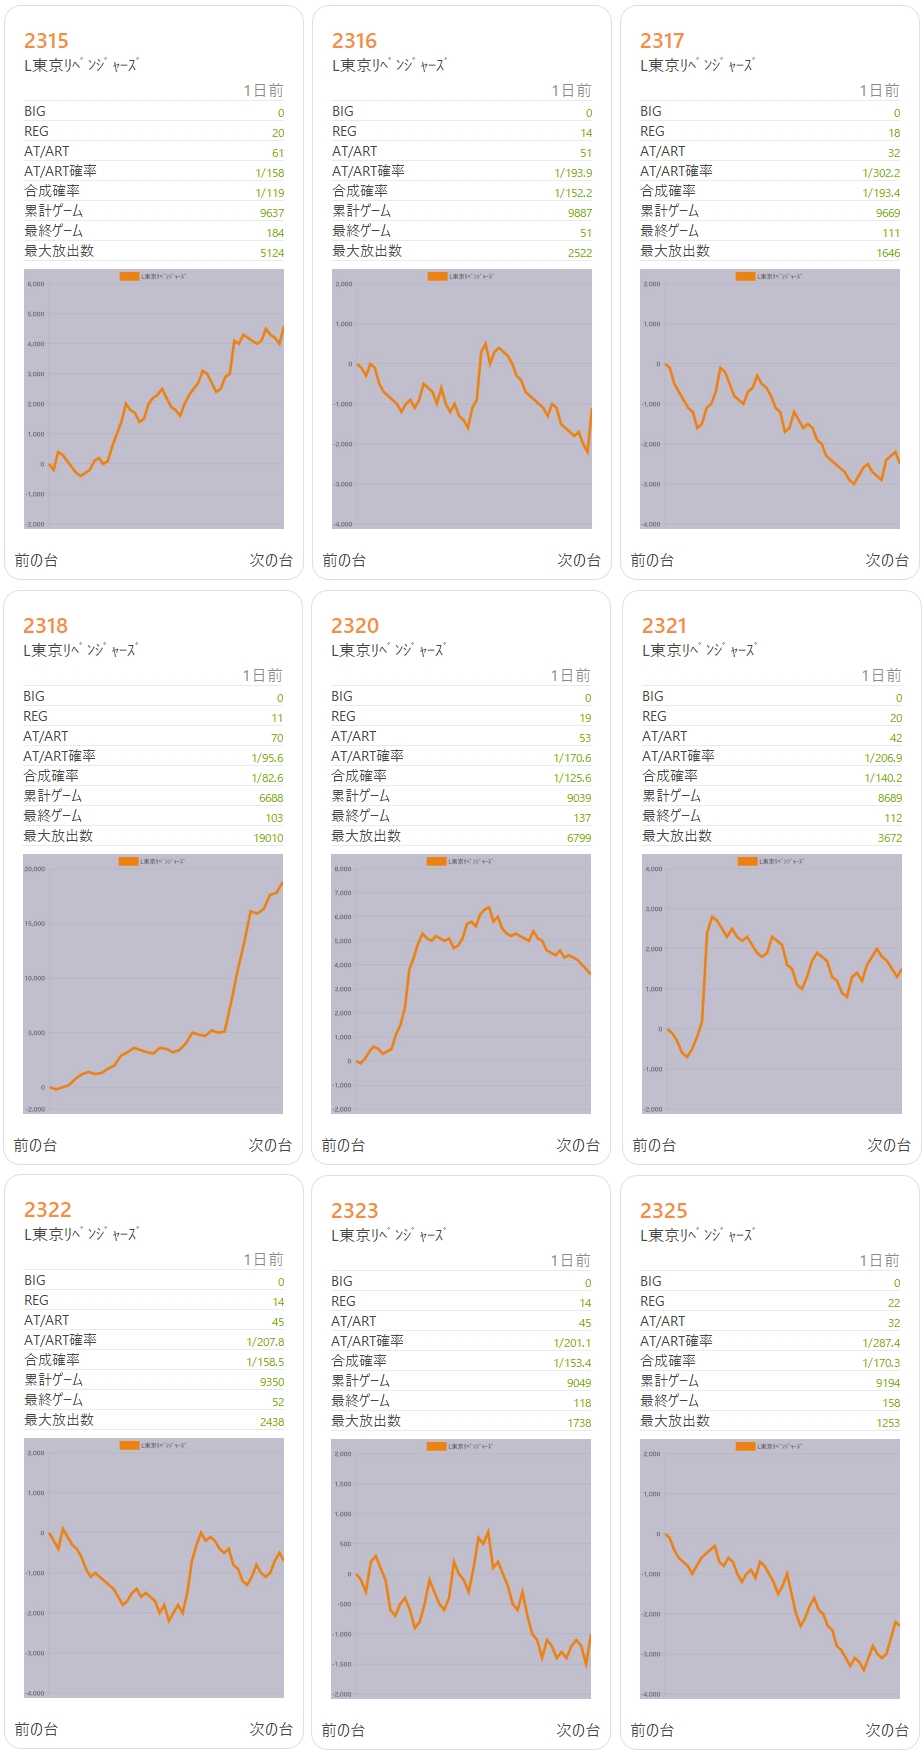
Task: Click 前の台 in the 2323 card
Action: (343, 1730)
